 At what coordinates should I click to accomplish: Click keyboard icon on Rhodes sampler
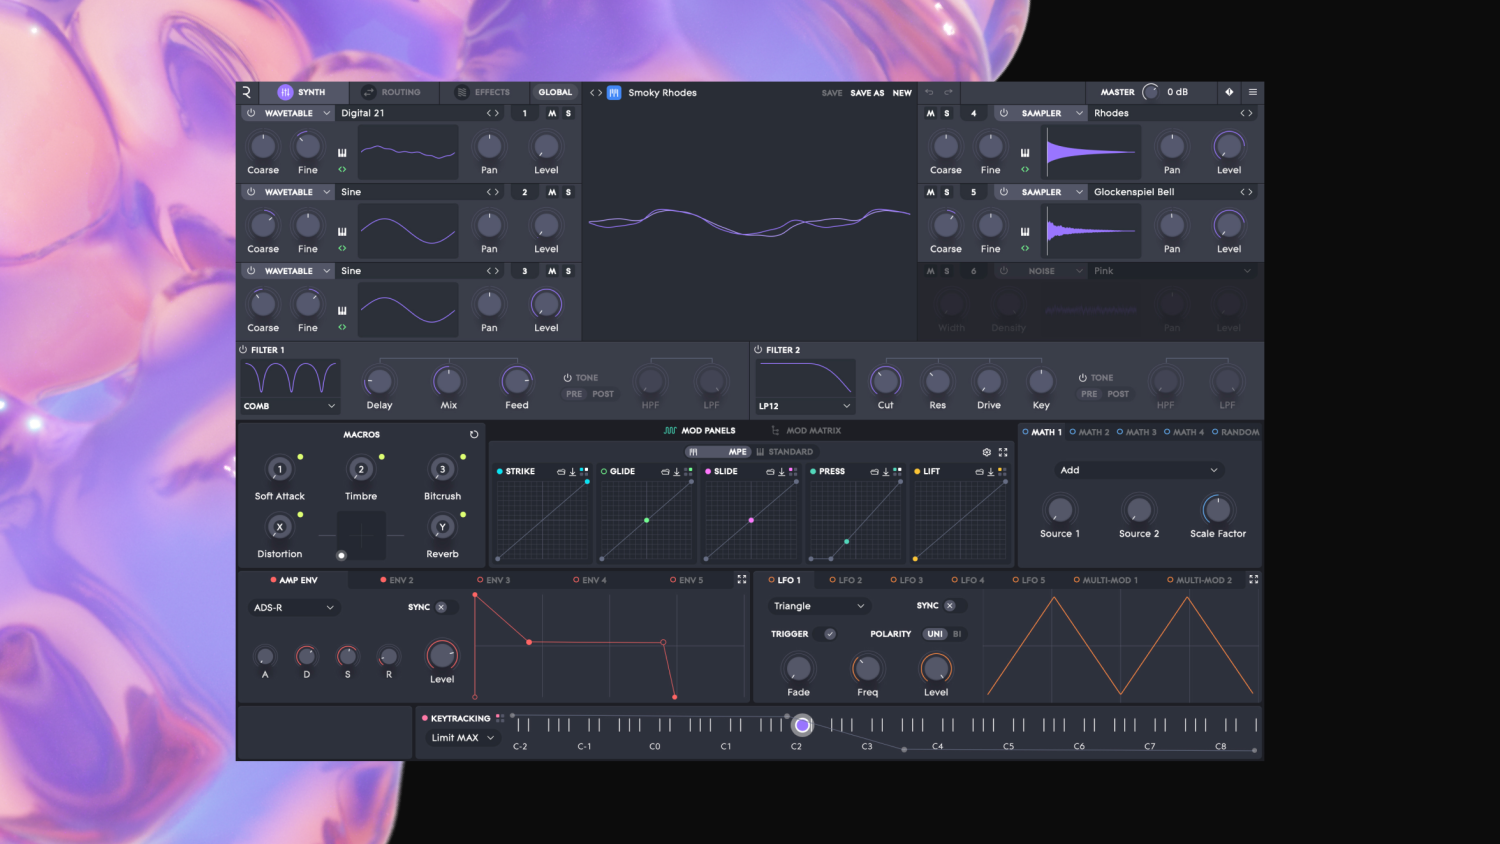[x=1025, y=153]
